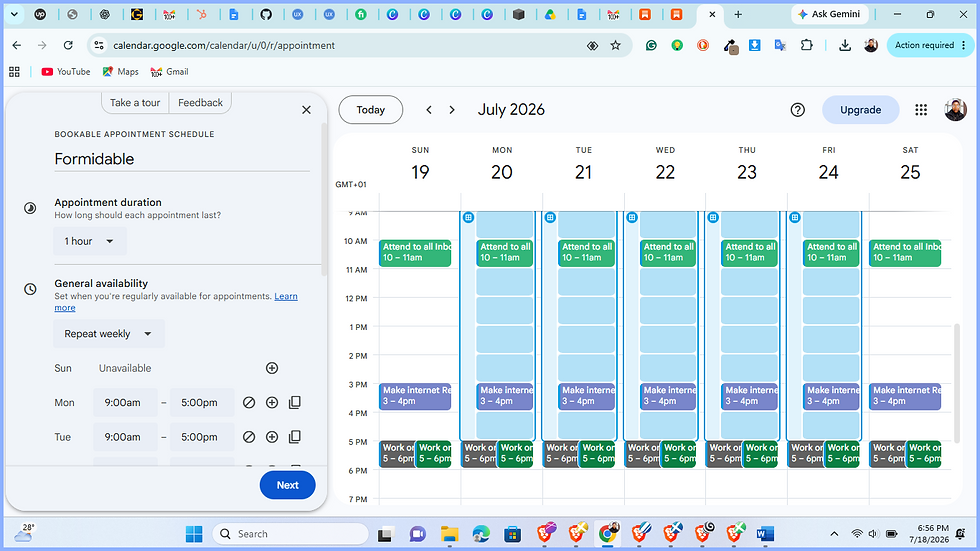Open Google account avatar in Calendar header
The height and width of the screenshot is (551, 980).
click(x=955, y=110)
